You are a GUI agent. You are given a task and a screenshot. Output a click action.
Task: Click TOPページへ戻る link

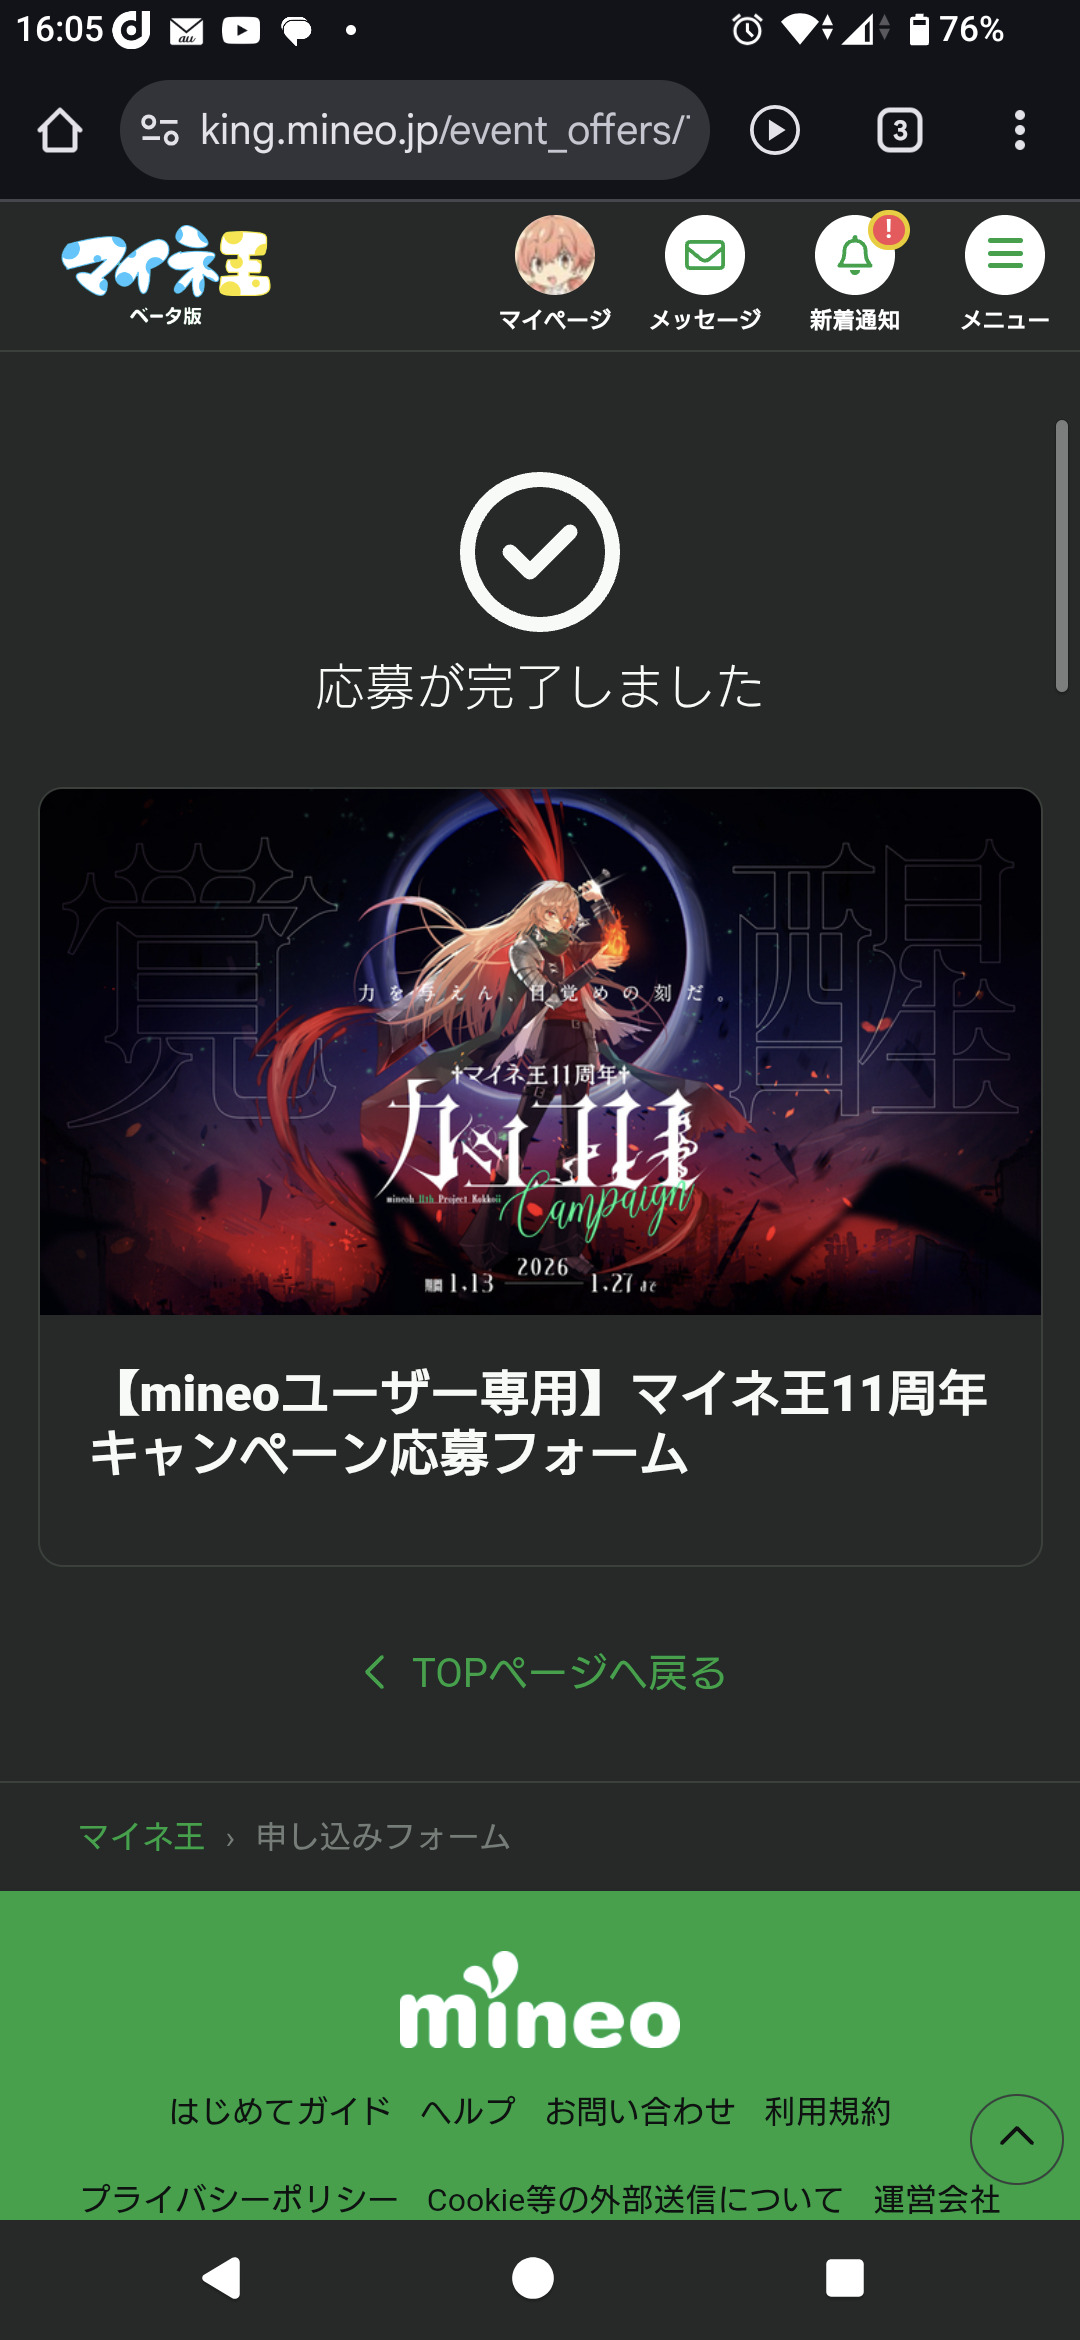click(545, 1672)
